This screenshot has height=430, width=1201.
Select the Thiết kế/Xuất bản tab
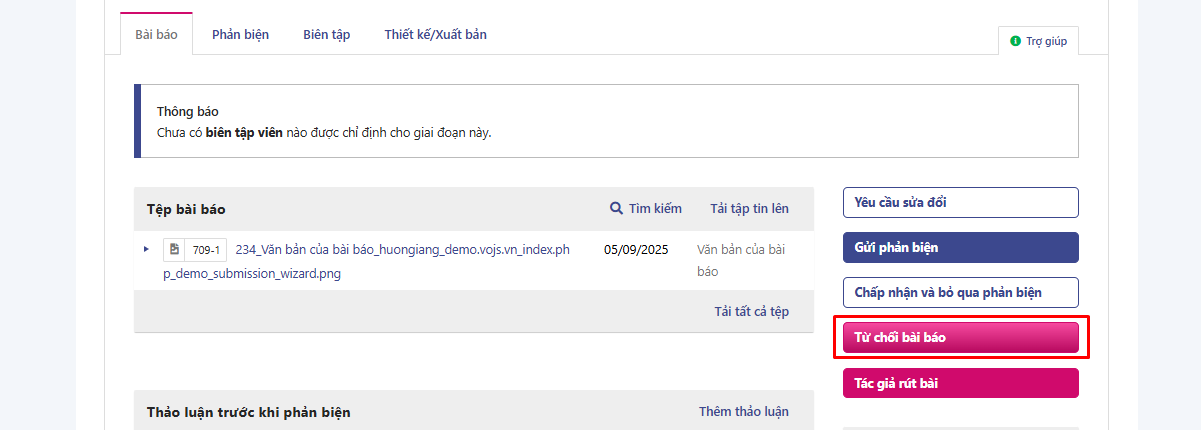click(x=435, y=34)
